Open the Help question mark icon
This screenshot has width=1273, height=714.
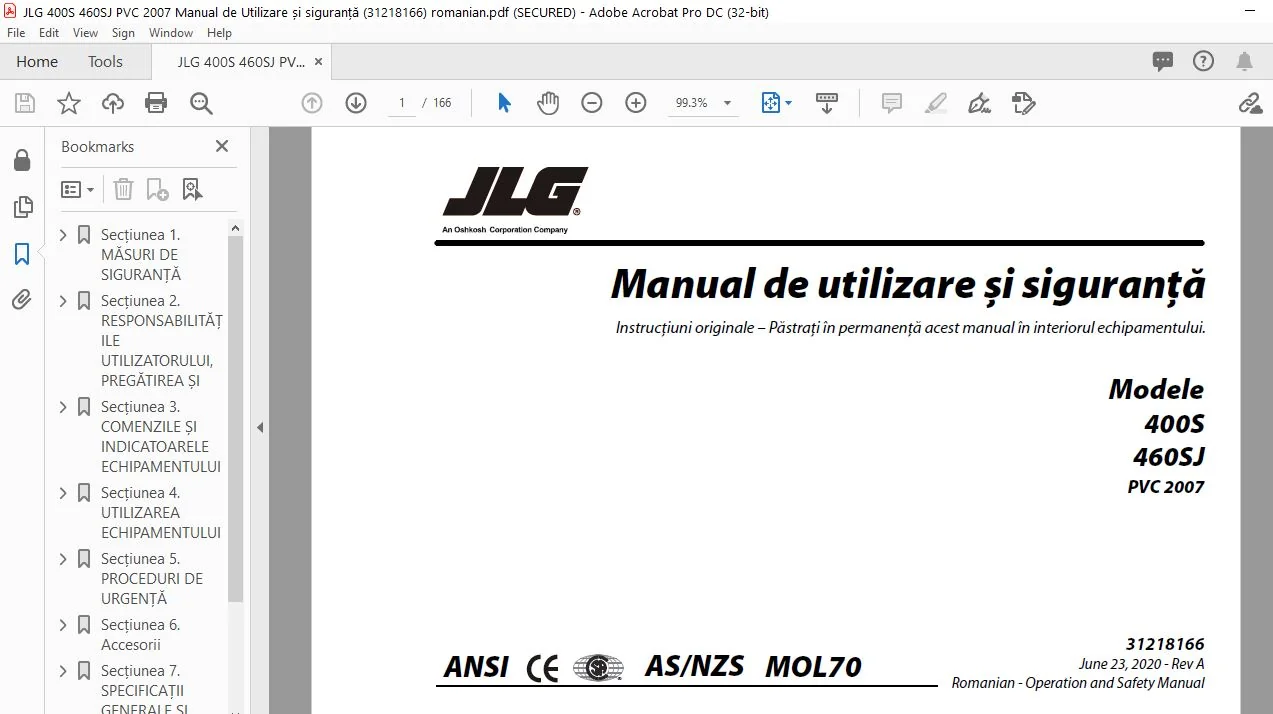click(x=1204, y=61)
